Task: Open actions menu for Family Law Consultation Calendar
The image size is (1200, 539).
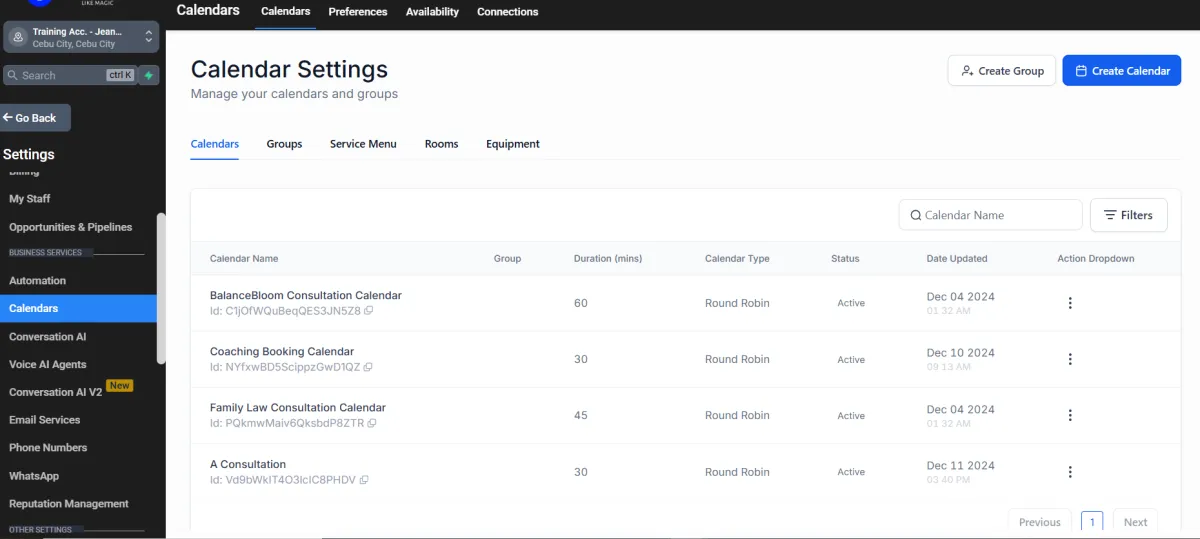Action: [x=1070, y=415]
